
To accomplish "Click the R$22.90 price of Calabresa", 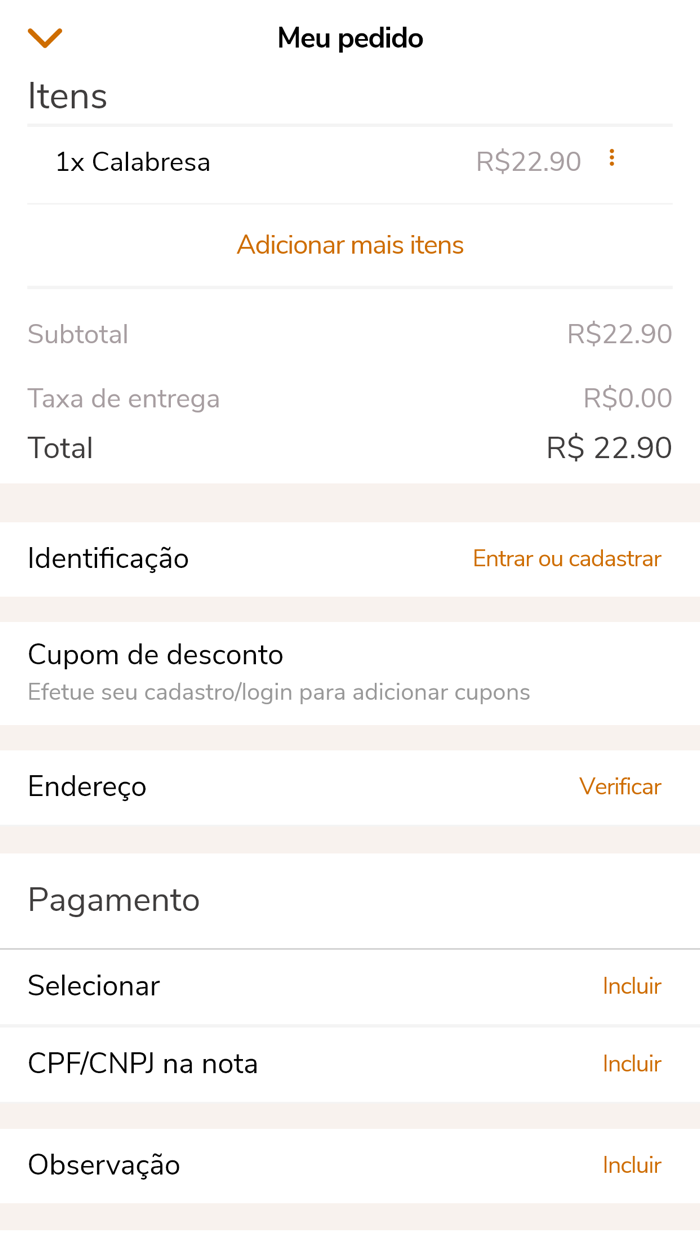I will (x=528, y=160).
